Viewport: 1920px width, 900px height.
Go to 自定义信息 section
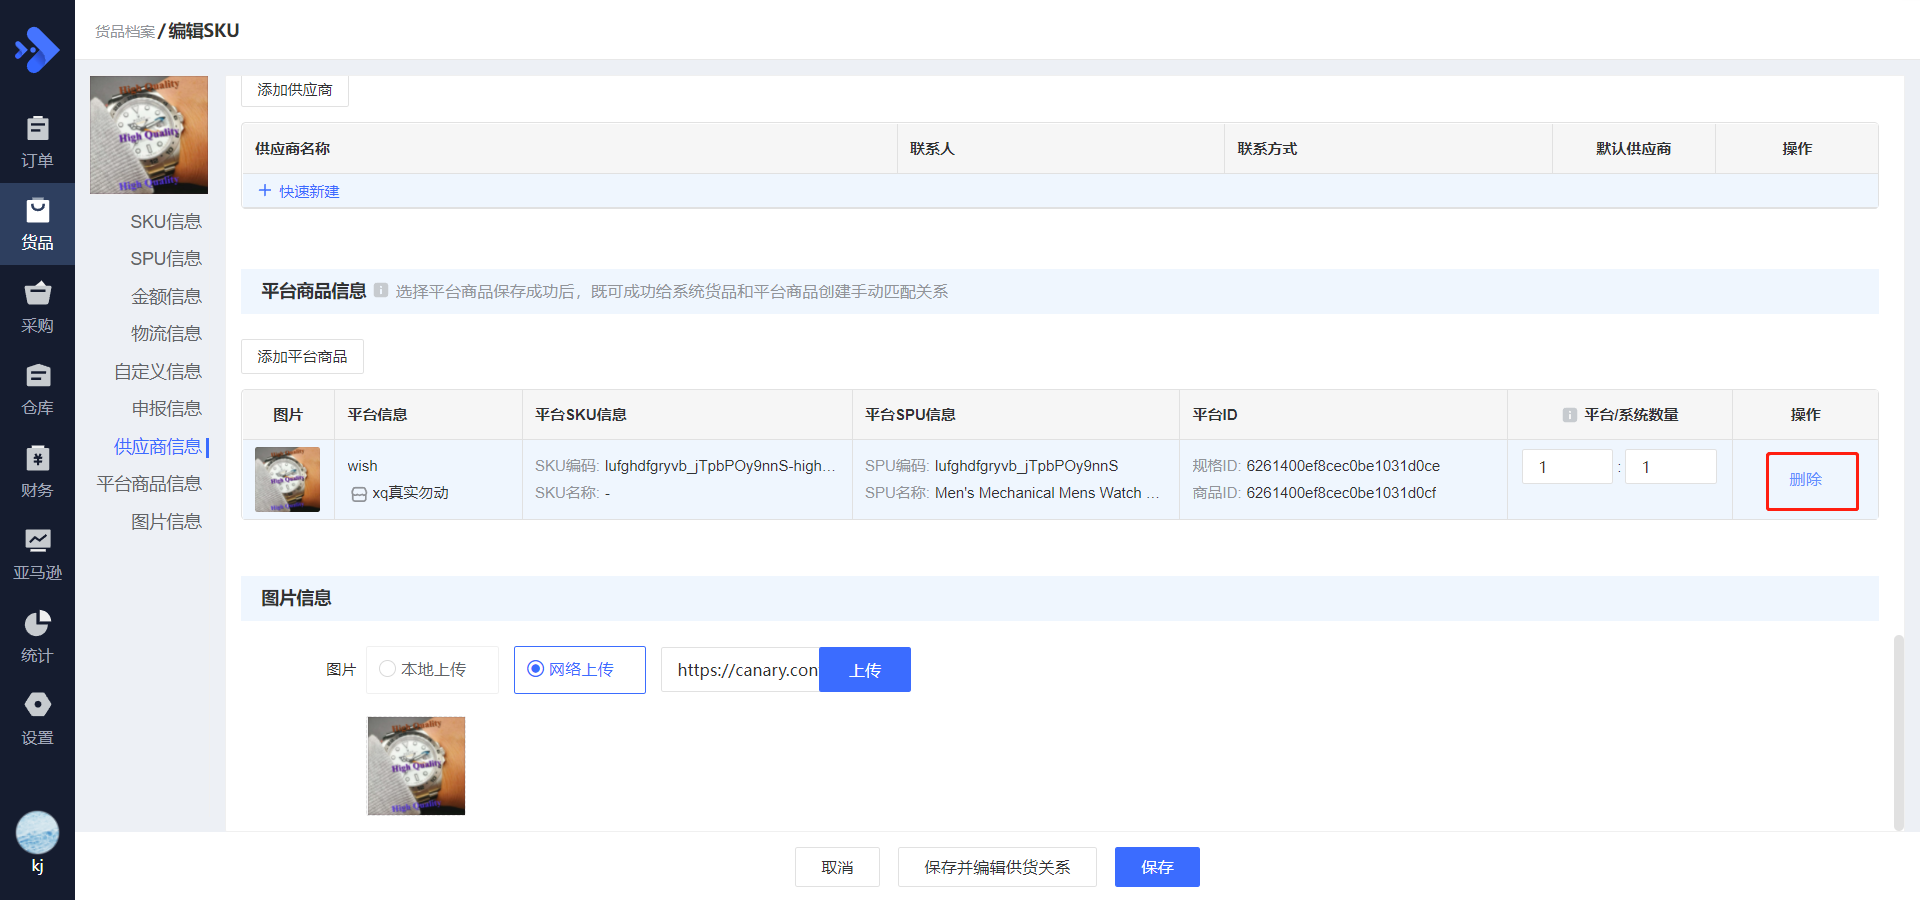pos(158,372)
